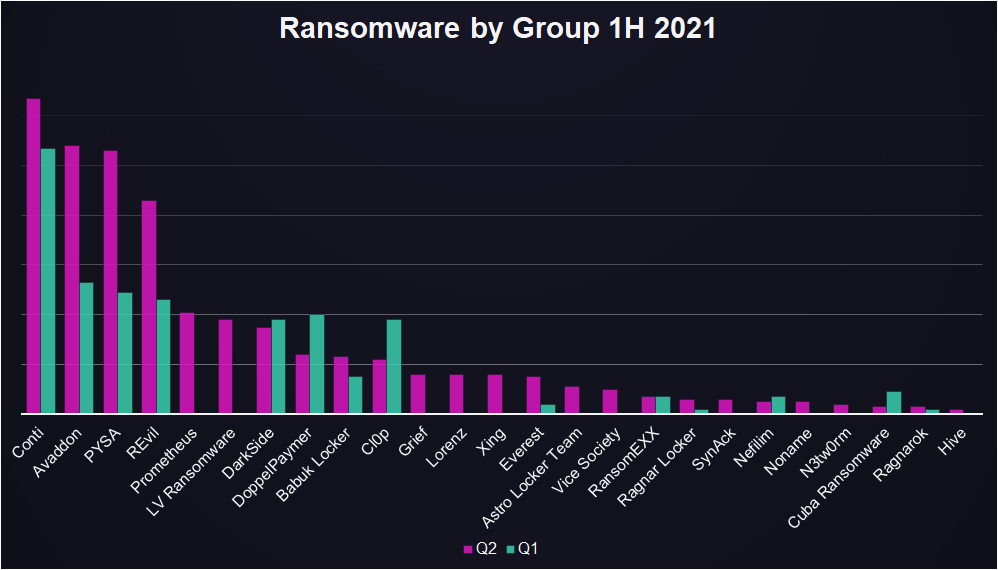Click the Cuba Ransomware Q1 bar

click(x=894, y=403)
